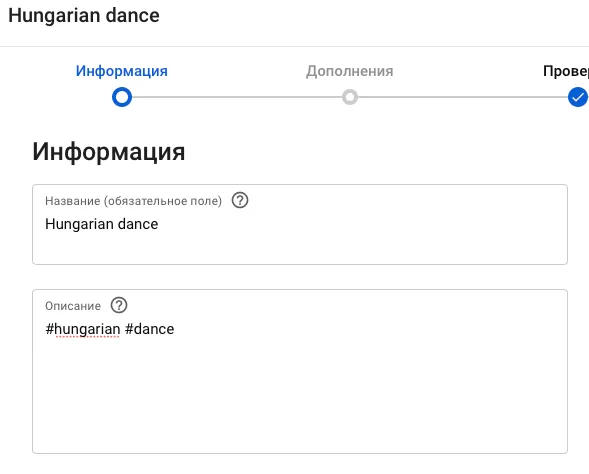Click the #dance hashtag in description

[x=150, y=329]
